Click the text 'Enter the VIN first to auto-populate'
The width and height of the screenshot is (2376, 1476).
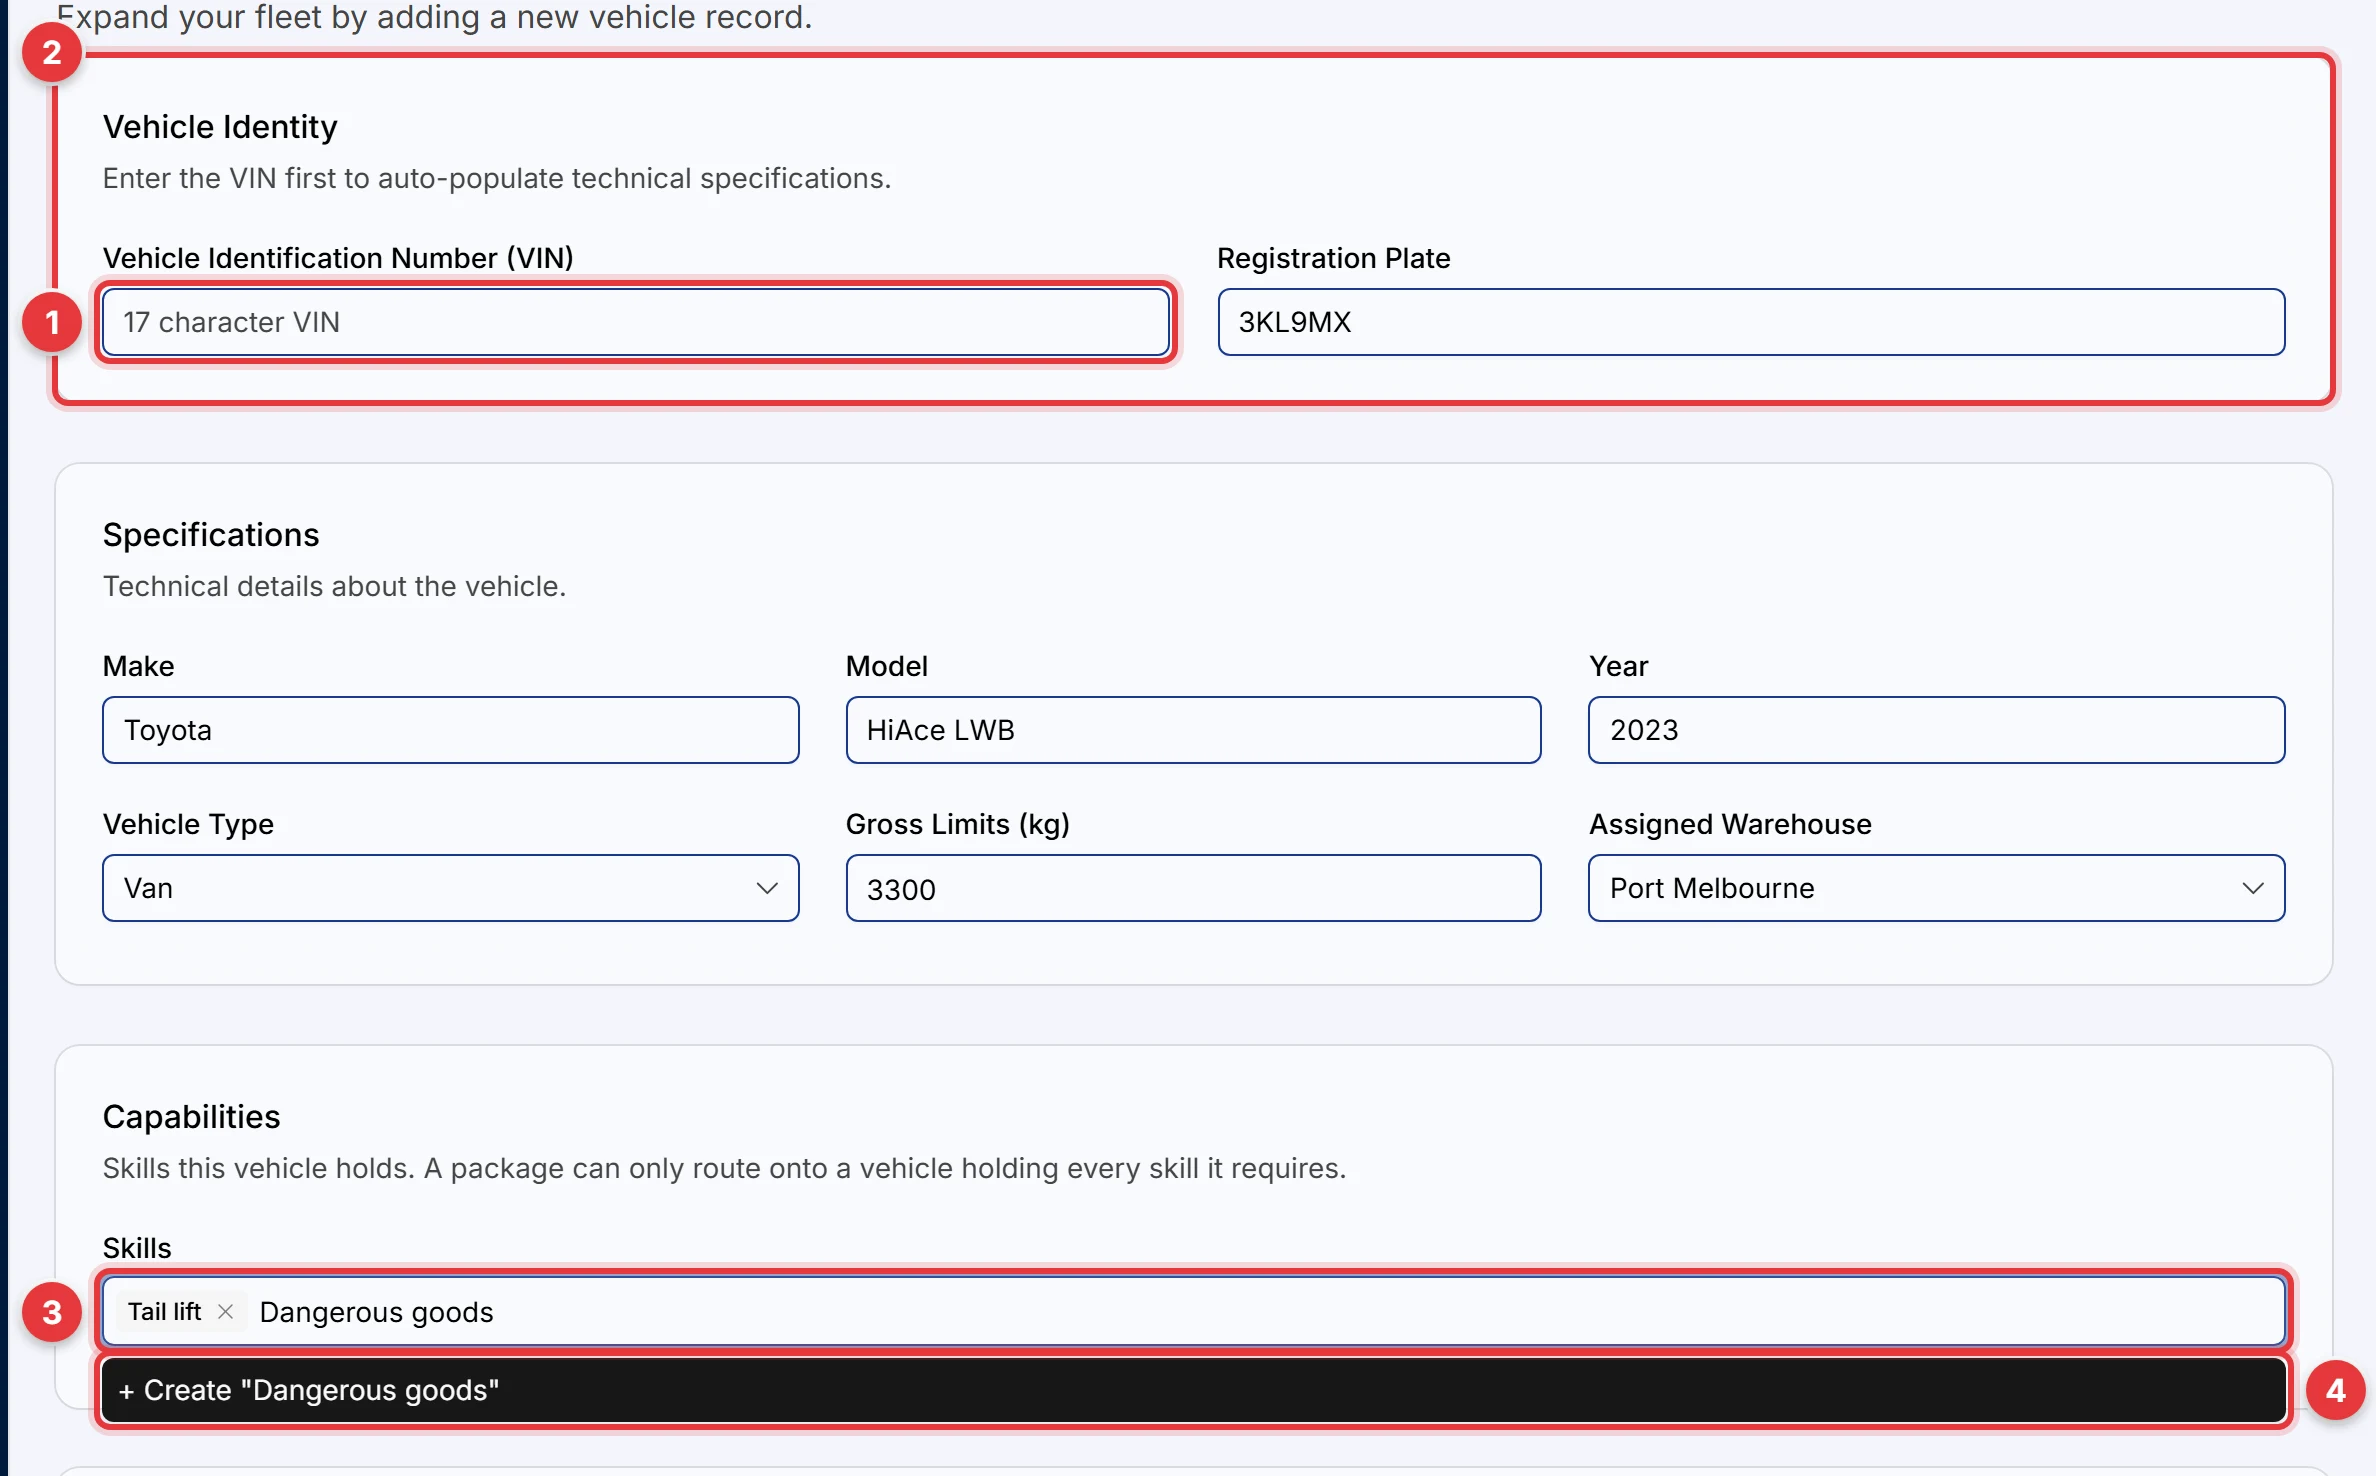coord(497,178)
